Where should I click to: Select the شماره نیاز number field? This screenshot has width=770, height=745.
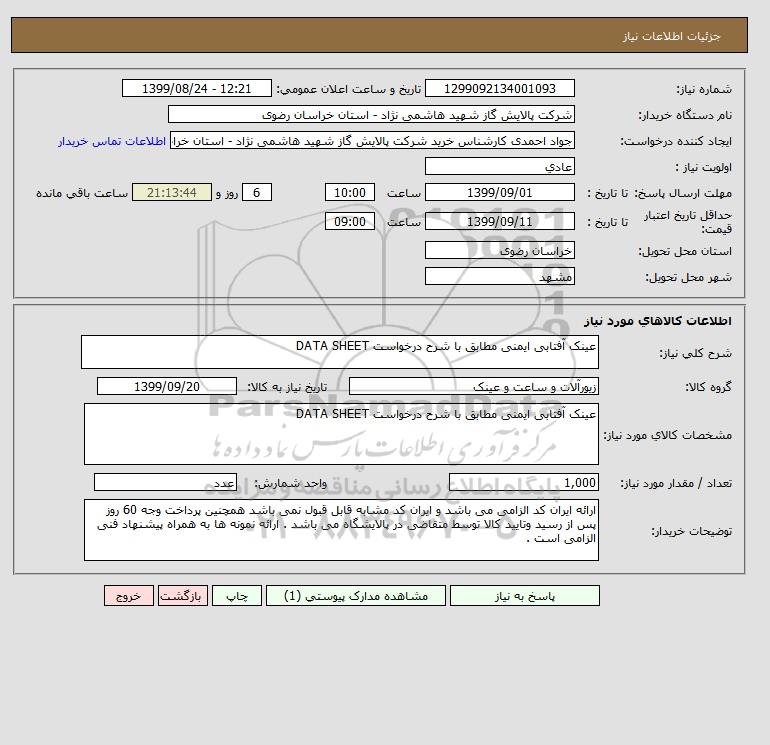pos(499,88)
